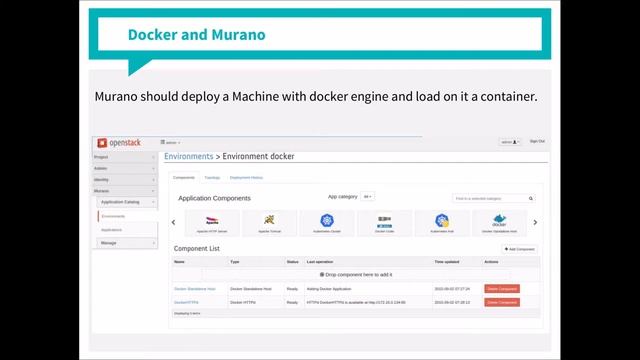Show next application components

click(535, 222)
